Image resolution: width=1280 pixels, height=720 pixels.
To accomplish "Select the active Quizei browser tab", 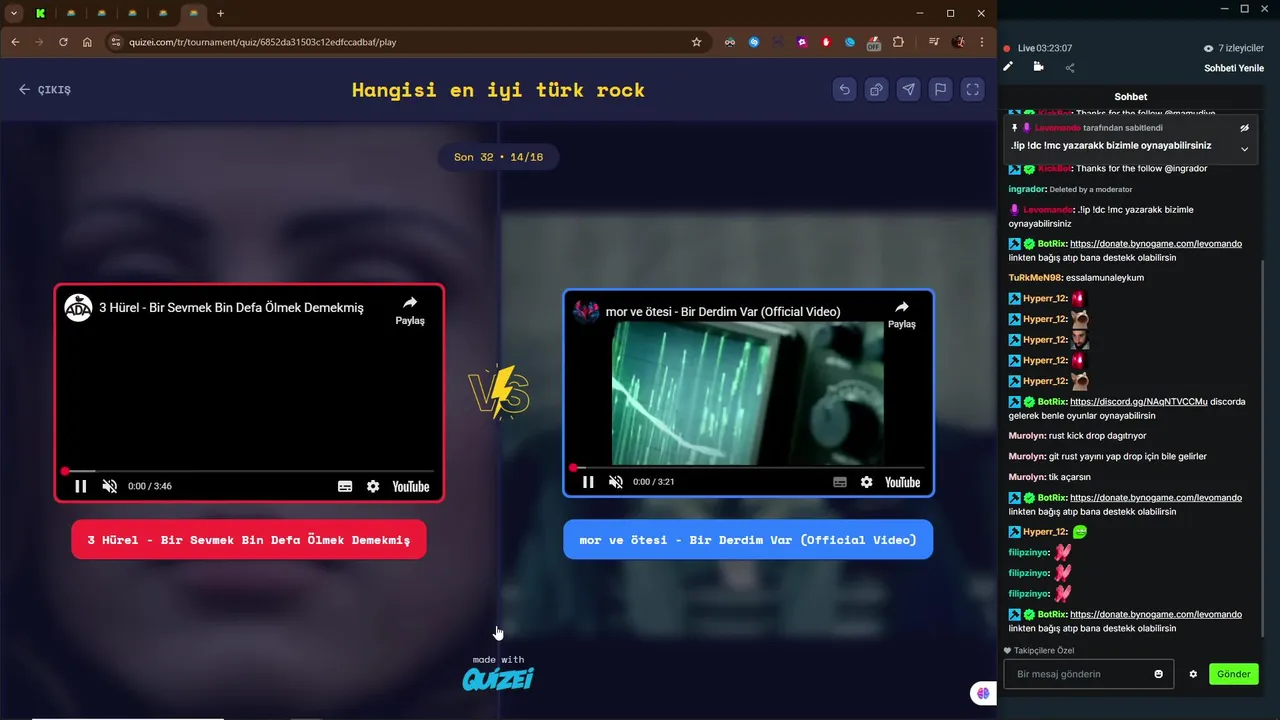I will click(193, 13).
